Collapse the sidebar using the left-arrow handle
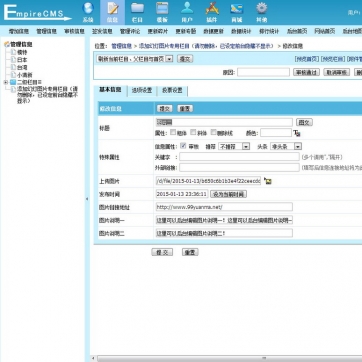 coord(87,199)
